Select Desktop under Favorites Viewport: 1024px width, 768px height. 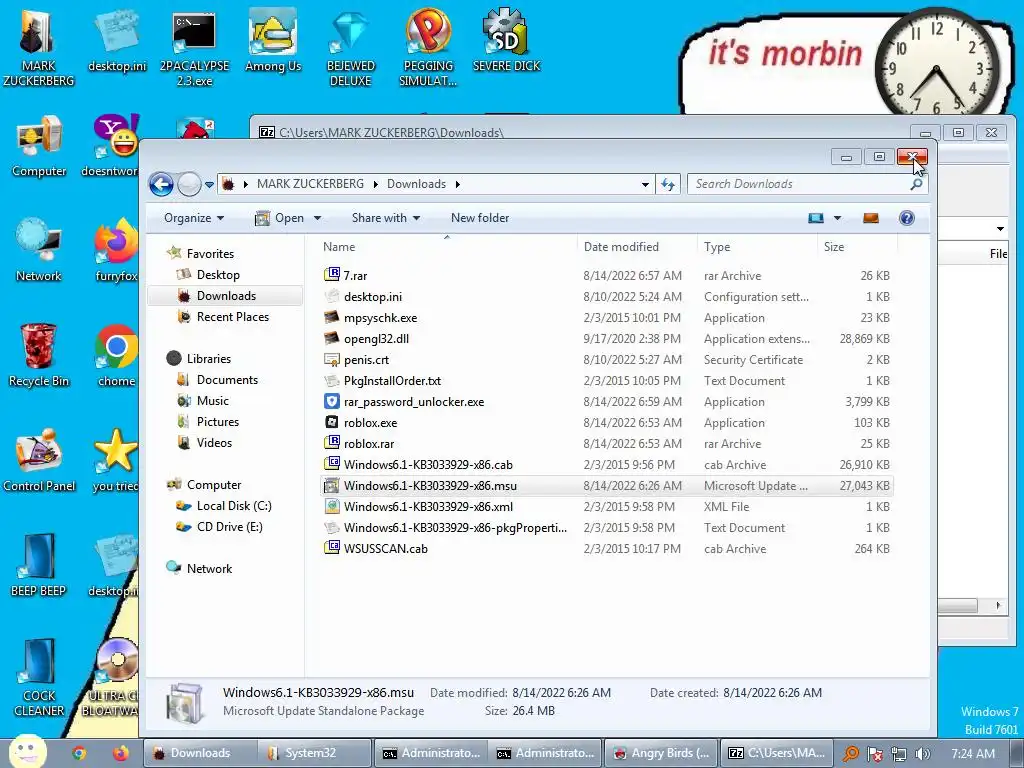tap(218, 275)
